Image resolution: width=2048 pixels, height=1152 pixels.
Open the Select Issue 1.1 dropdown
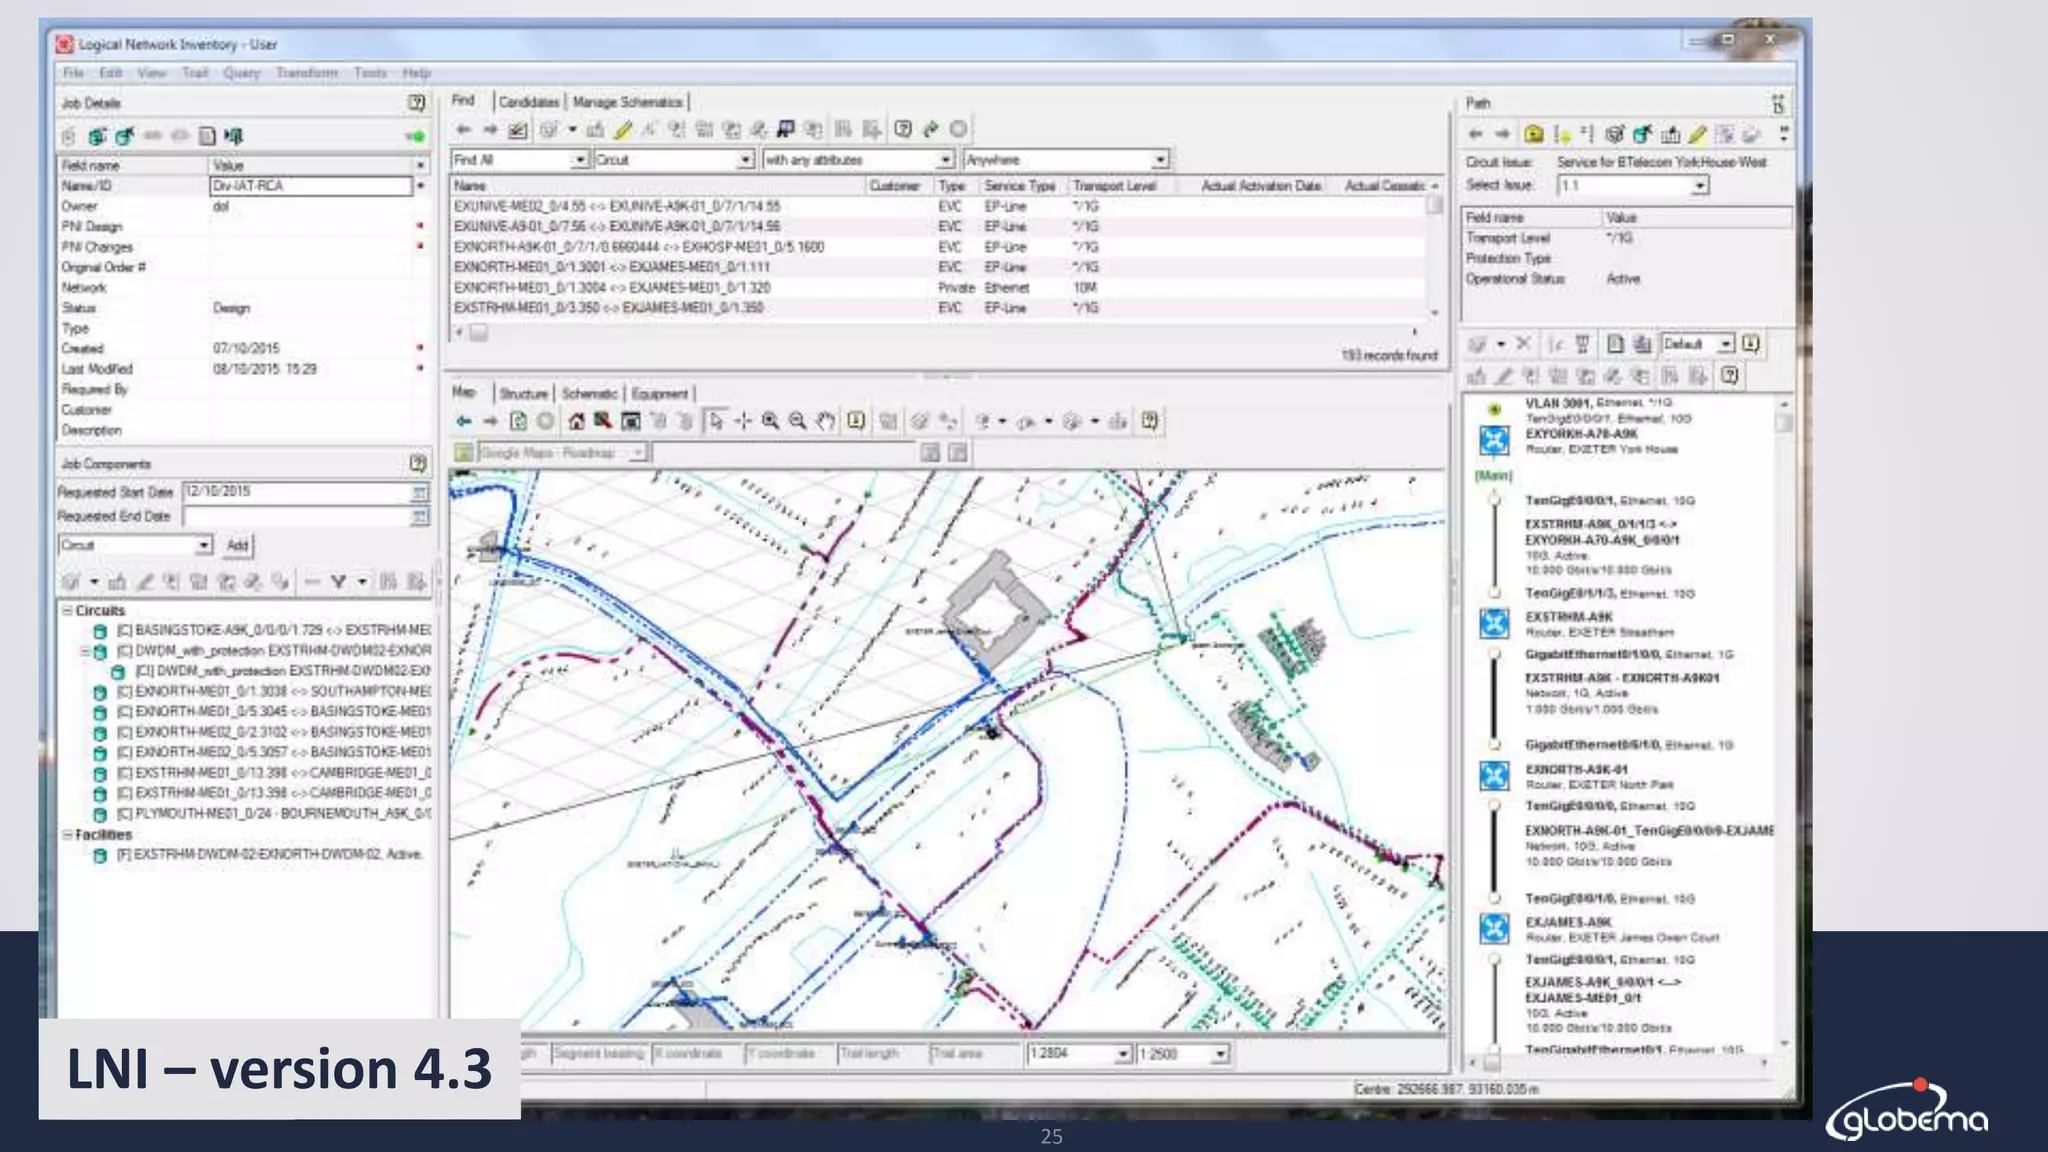coord(1699,186)
